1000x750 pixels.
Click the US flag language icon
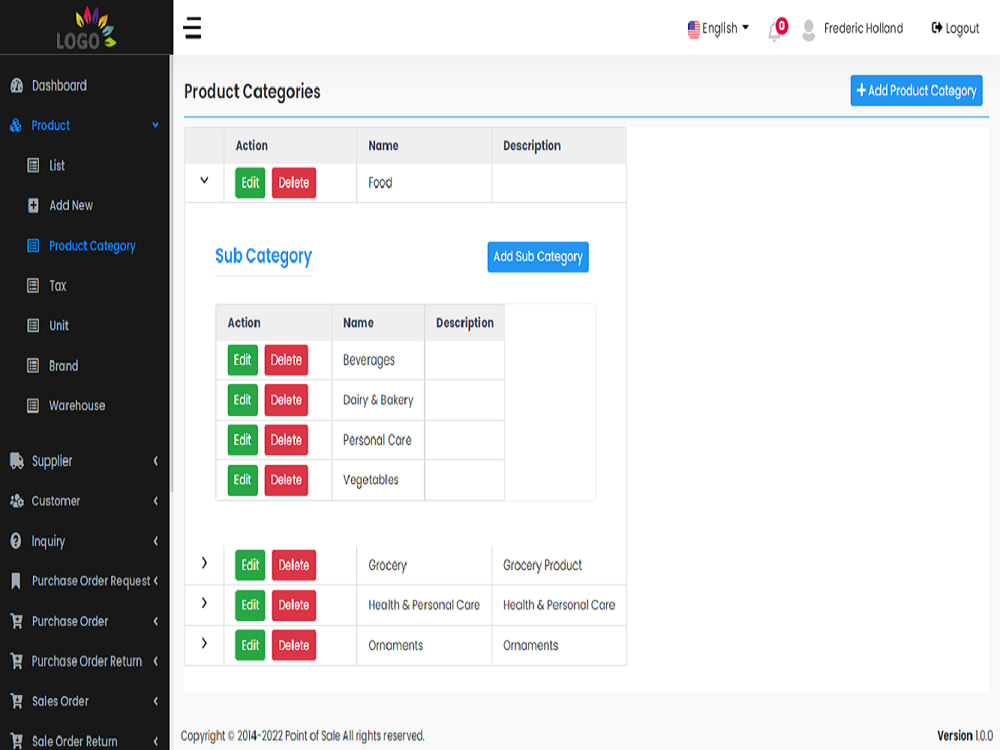(x=693, y=29)
